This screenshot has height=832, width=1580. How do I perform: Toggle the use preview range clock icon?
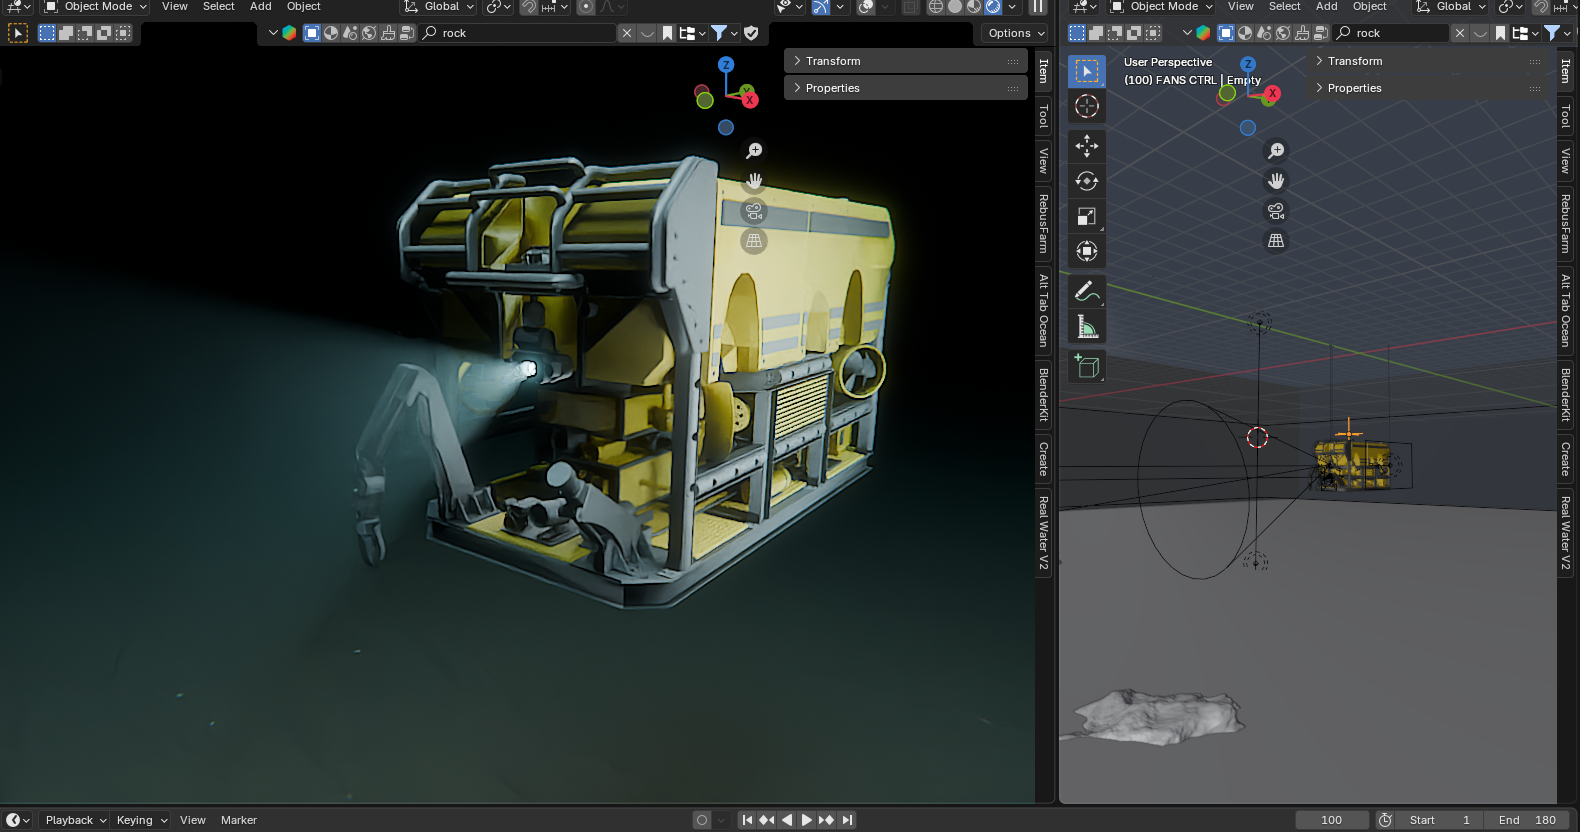point(1385,820)
